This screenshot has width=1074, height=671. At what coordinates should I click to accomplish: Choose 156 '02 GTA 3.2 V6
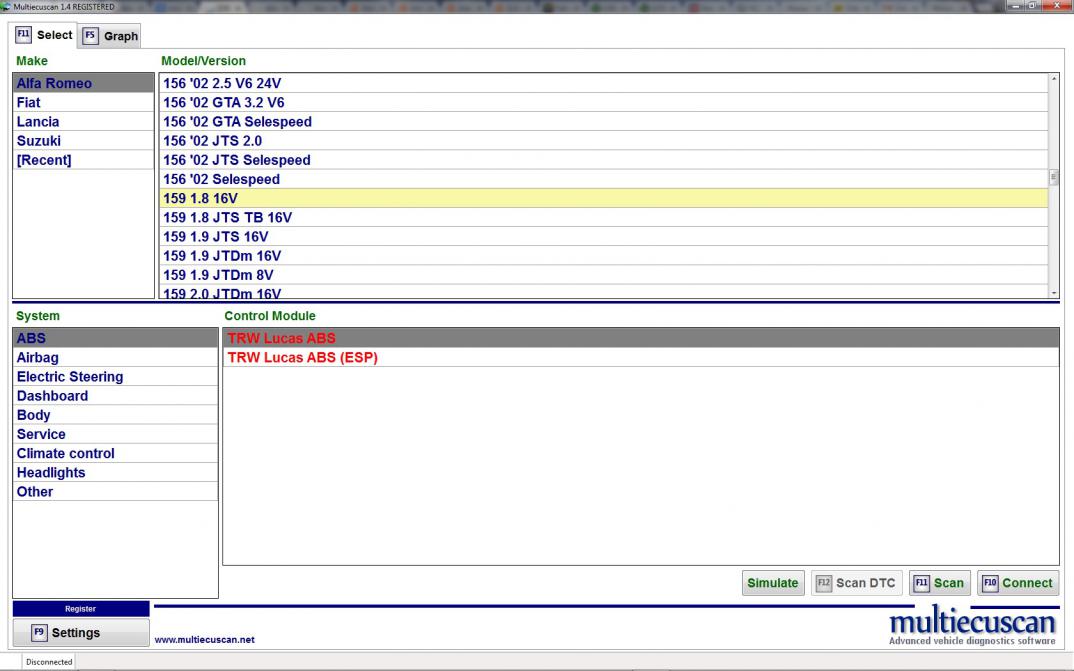tap(603, 102)
